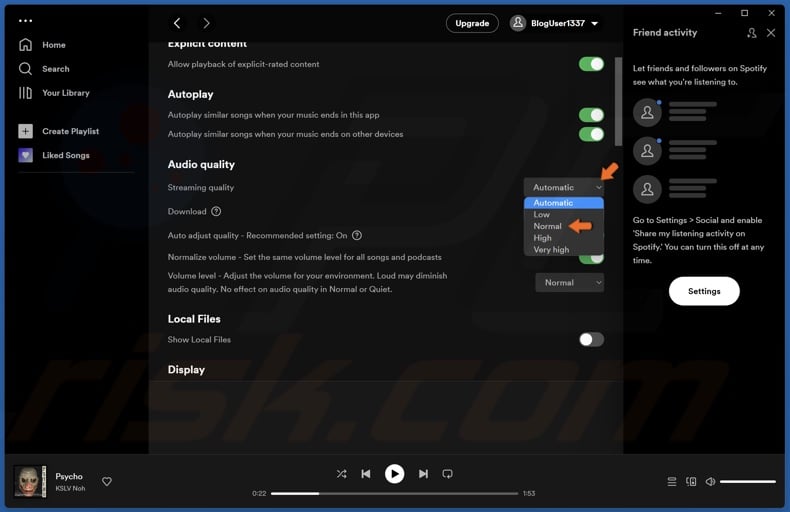Click the Upgrade button
Image resolution: width=790 pixels, height=512 pixels.
click(x=472, y=23)
